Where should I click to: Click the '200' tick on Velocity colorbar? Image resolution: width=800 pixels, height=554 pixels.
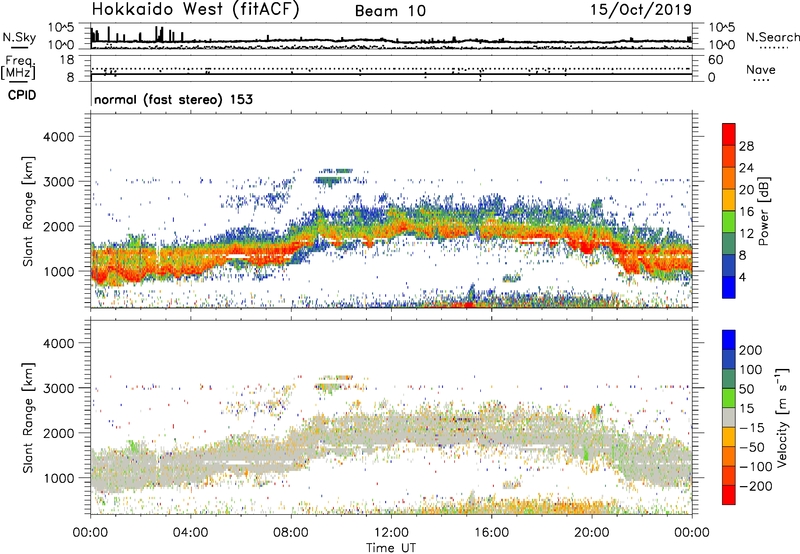pos(751,350)
